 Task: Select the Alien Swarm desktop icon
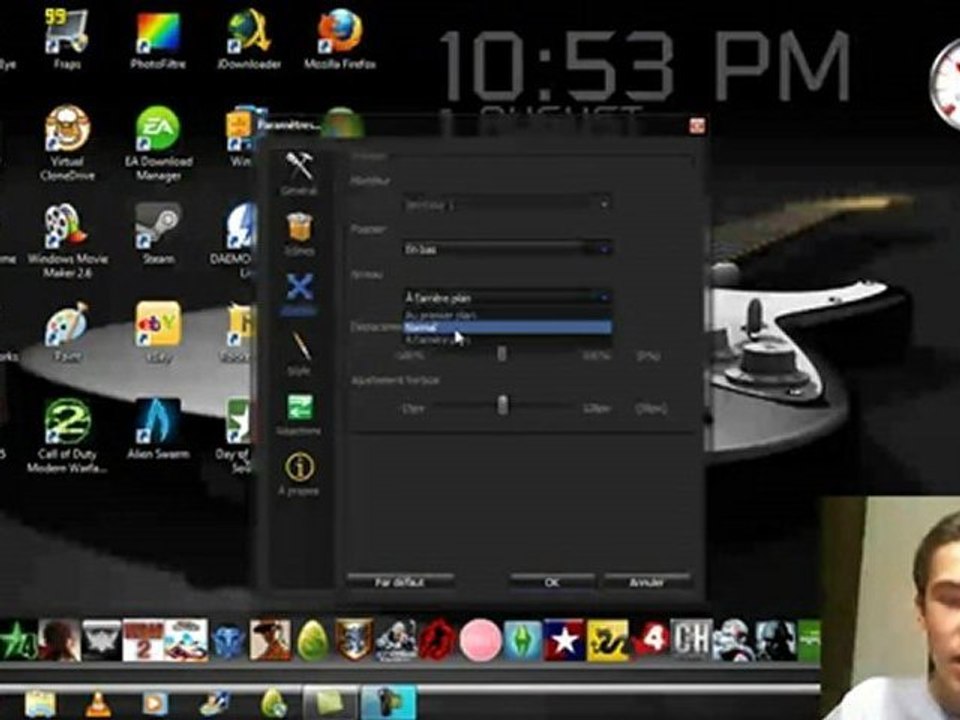pos(158,430)
